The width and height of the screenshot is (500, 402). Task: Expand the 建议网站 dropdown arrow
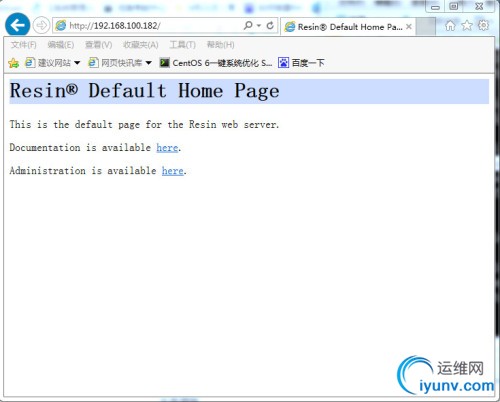(77, 63)
